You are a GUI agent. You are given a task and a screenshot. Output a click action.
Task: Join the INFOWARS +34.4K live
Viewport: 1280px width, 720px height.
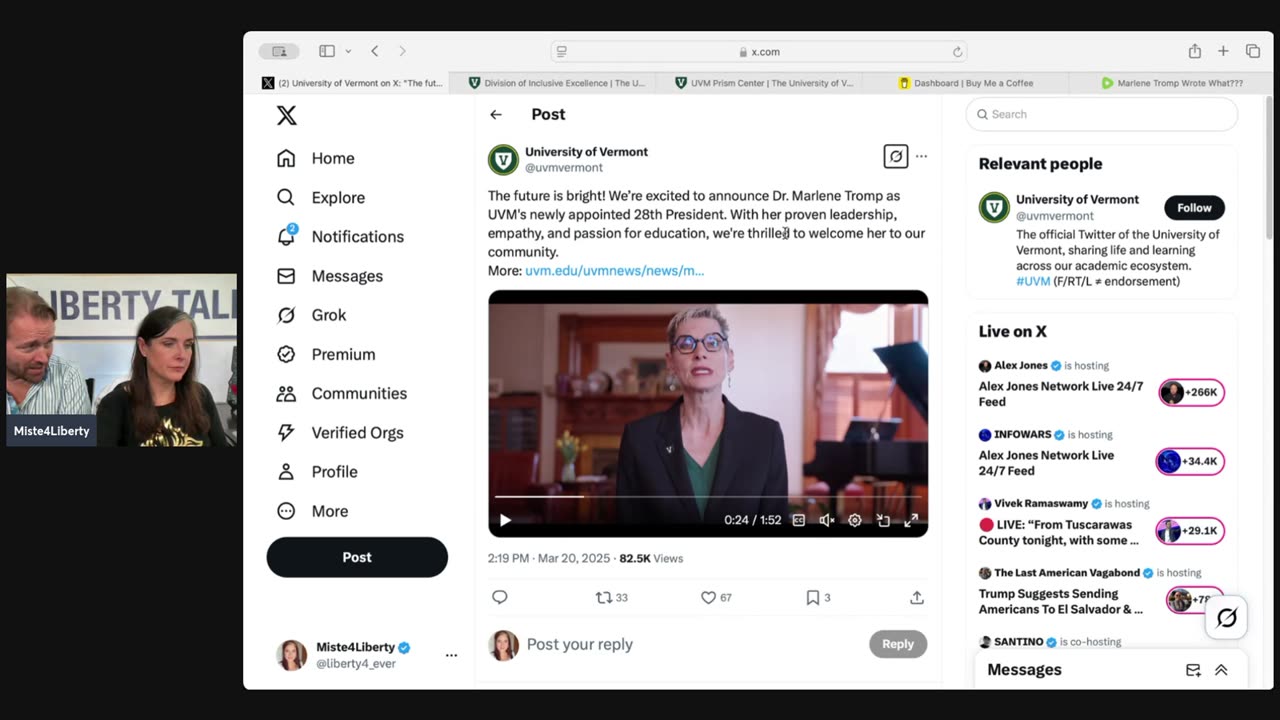click(x=1190, y=461)
